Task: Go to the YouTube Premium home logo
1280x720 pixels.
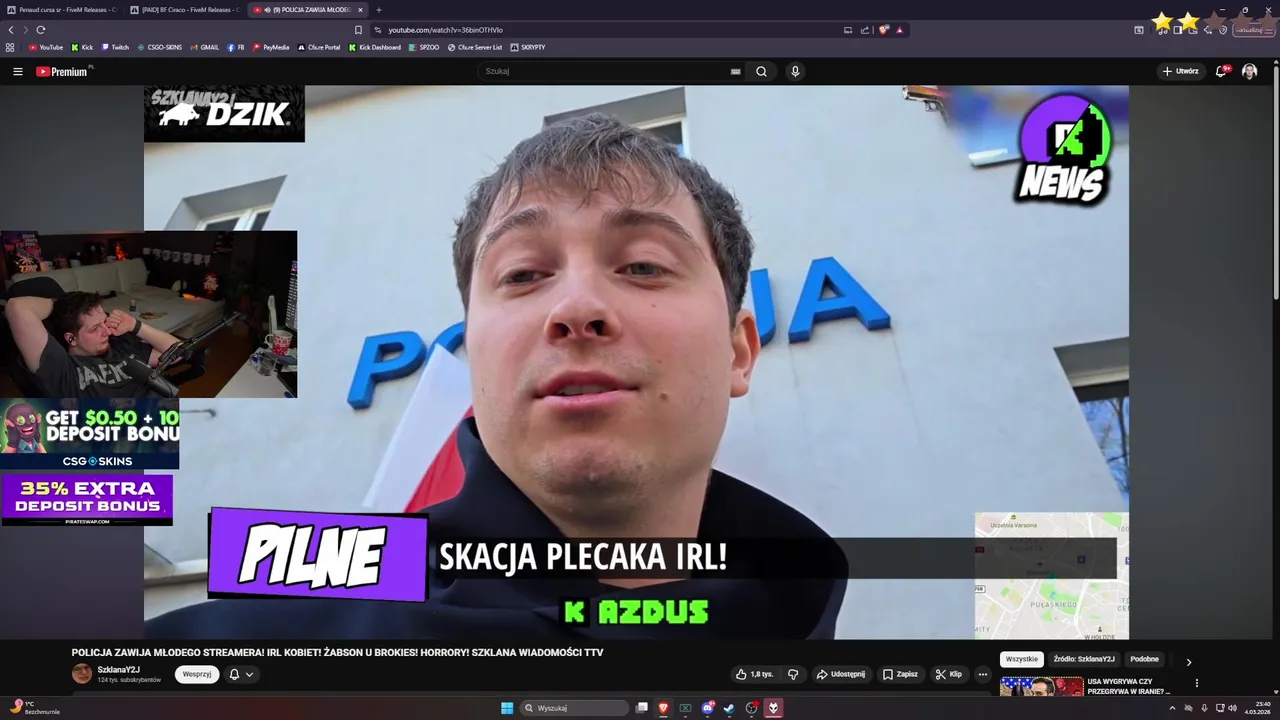Action: 62,71
